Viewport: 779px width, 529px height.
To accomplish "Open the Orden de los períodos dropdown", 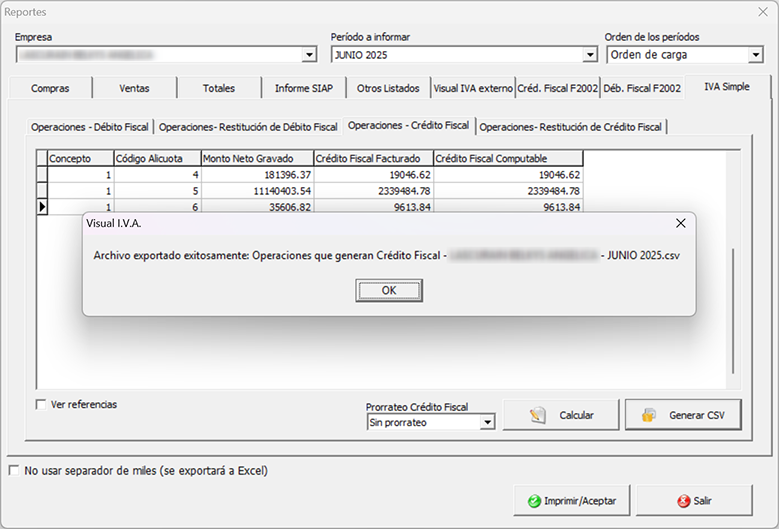I will pyautogui.click(x=755, y=55).
